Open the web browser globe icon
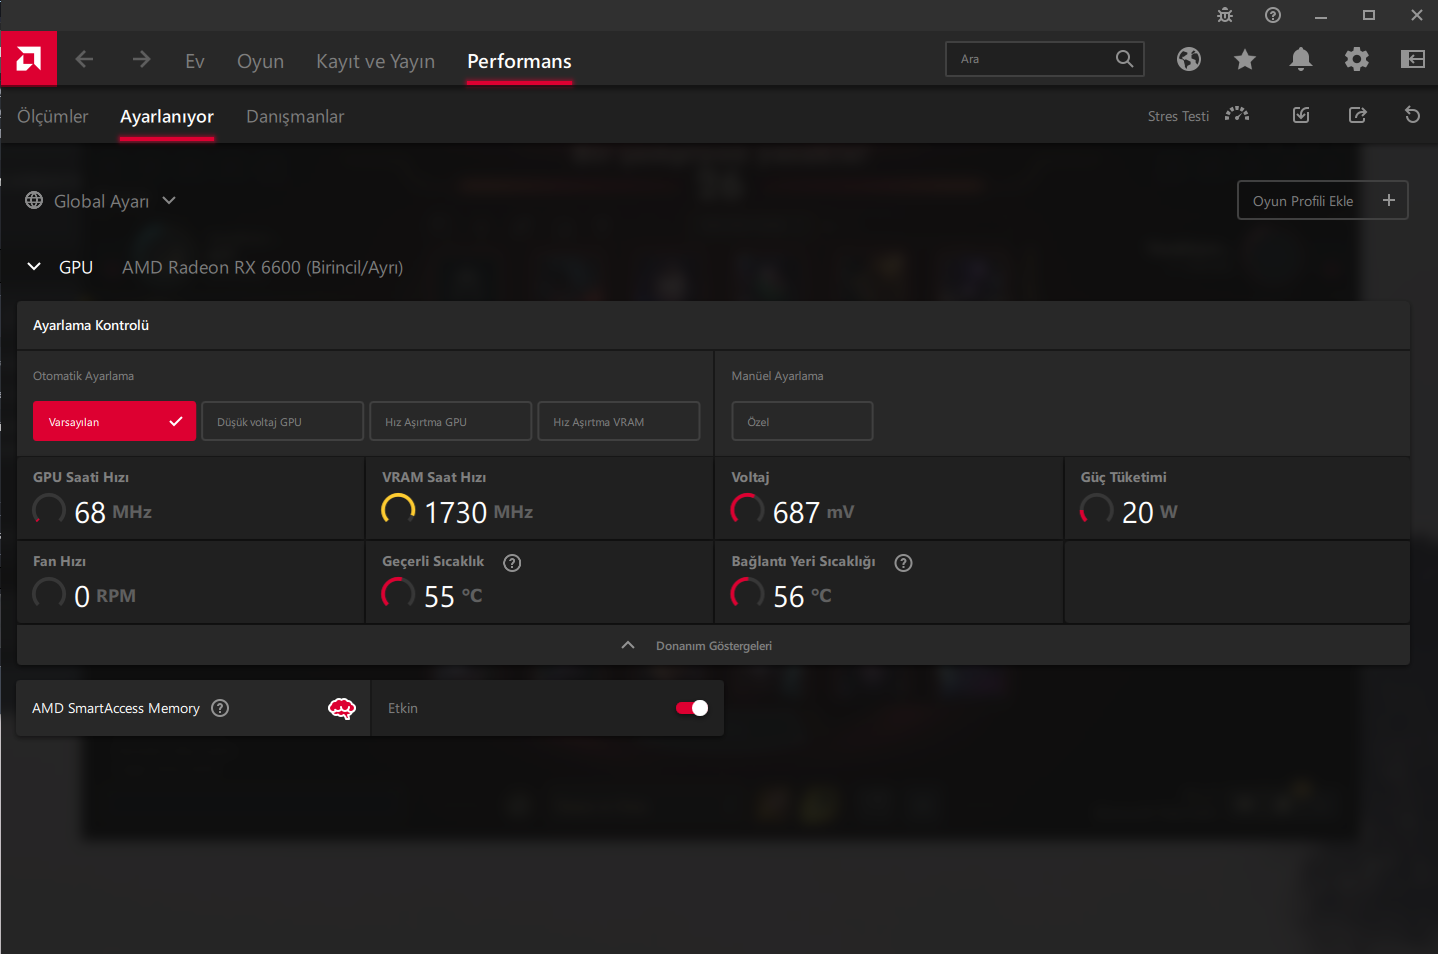The width and height of the screenshot is (1438, 954). [1189, 59]
